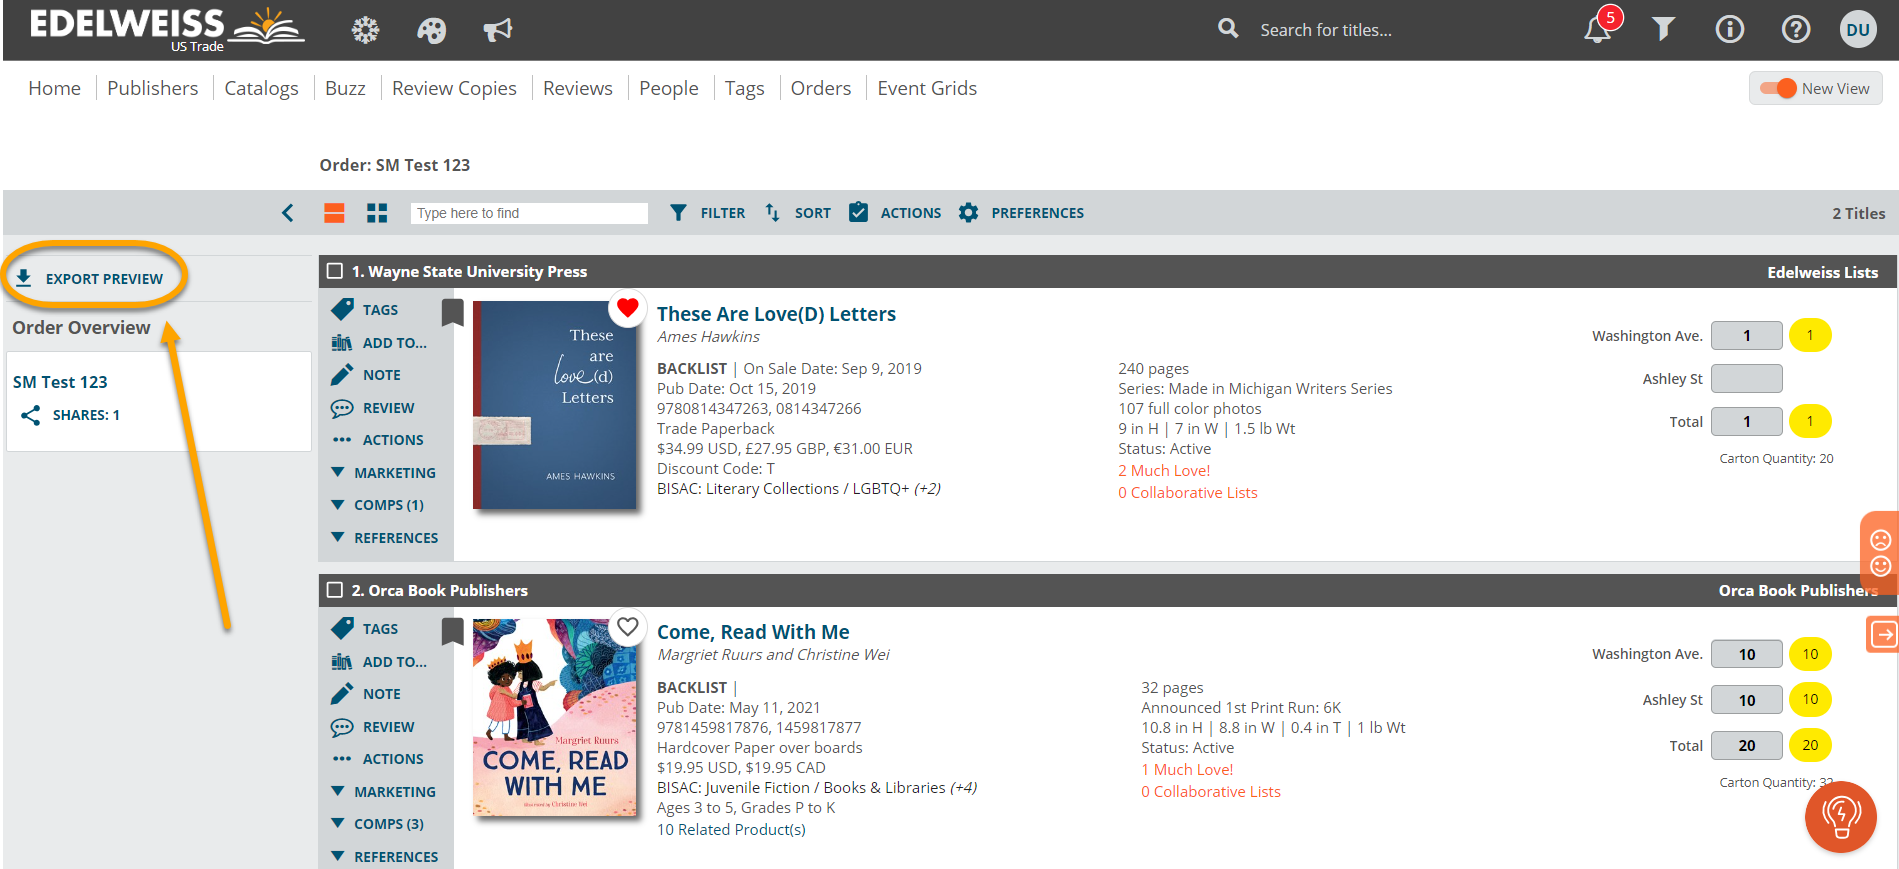Open SHARES: 1 share link
The image size is (1899, 869).
point(71,415)
